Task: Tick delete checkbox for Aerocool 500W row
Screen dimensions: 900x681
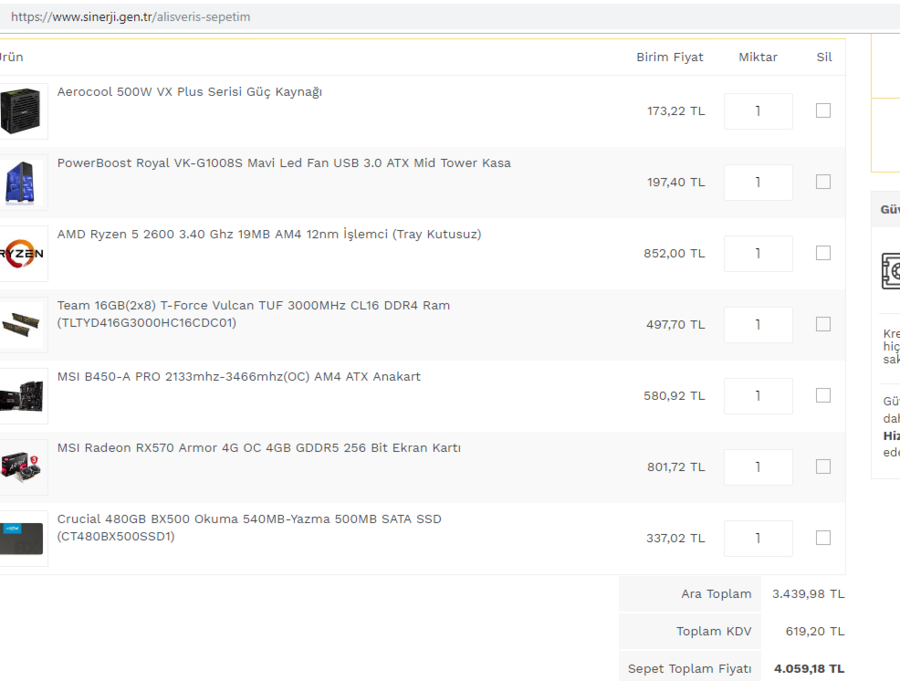Action: coord(823,110)
